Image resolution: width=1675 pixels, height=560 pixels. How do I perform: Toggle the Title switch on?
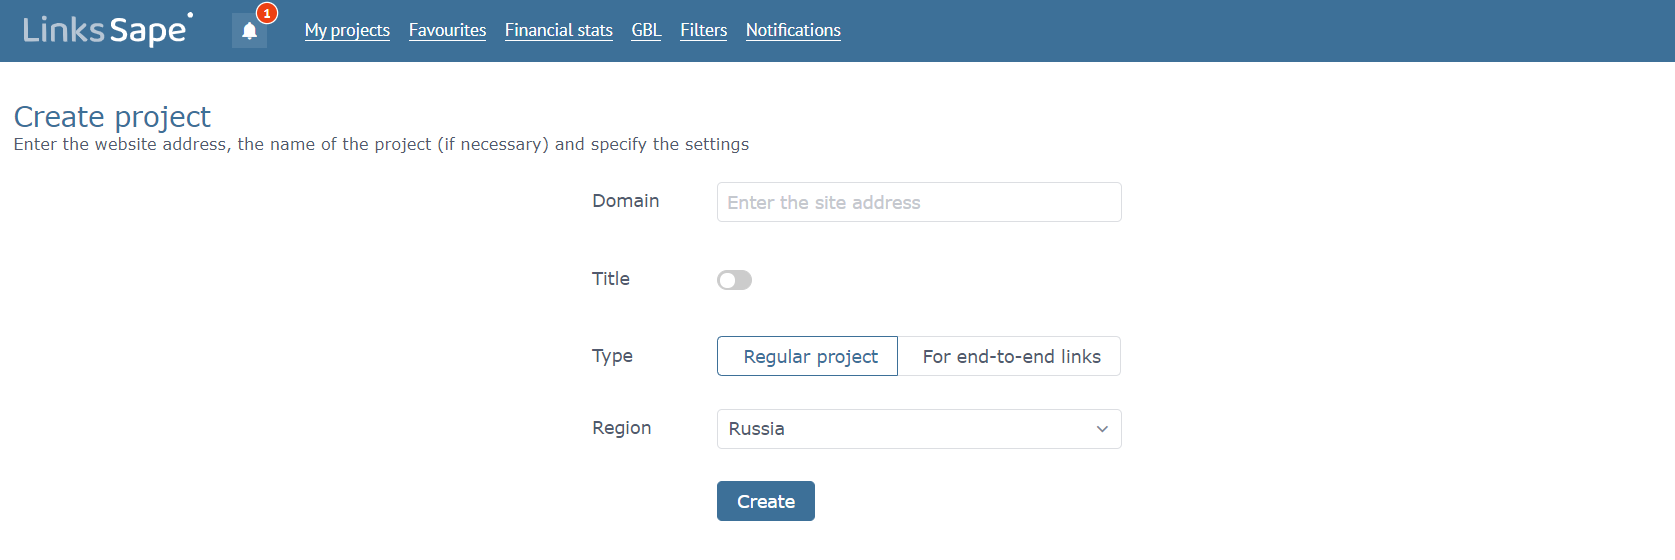(x=734, y=280)
